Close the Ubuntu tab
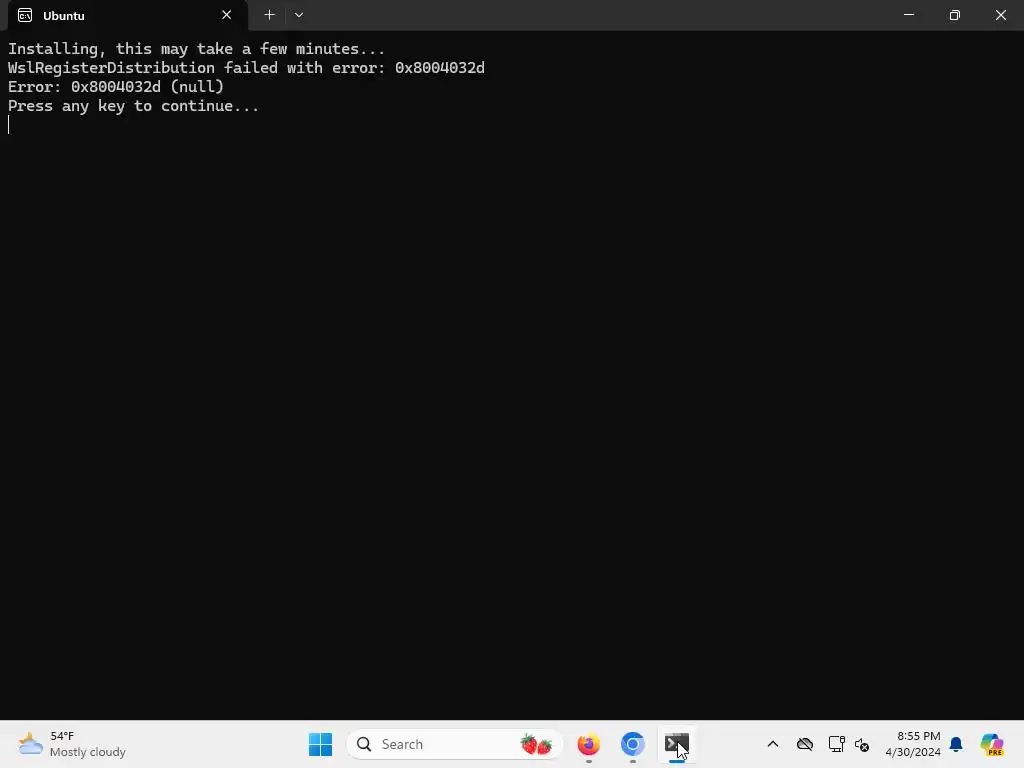Image resolution: width=1024 pixels, height=768 pixels. pos(227,15)
